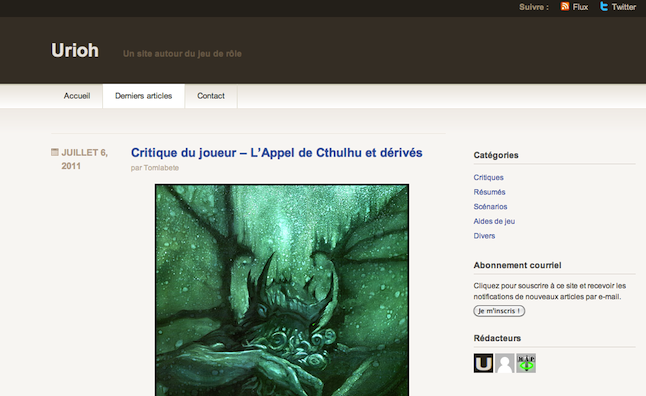Open the grey silhouette redactor avatar
Image resolution: width=646 pixels, height=396 pixels.
(x=505, y=363)
